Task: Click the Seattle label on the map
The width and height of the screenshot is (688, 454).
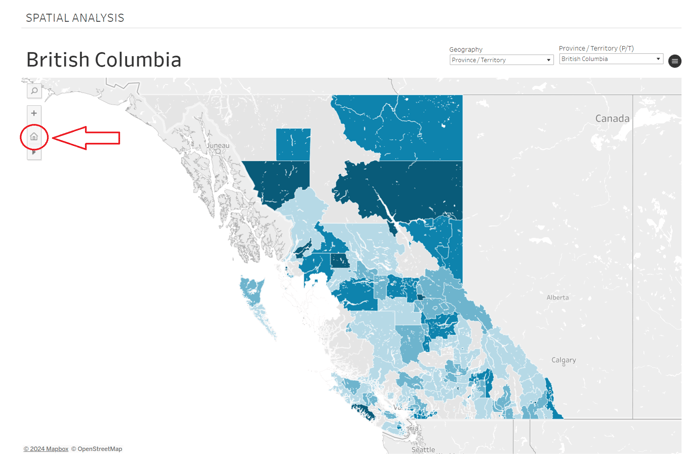Action: [423, 449]
